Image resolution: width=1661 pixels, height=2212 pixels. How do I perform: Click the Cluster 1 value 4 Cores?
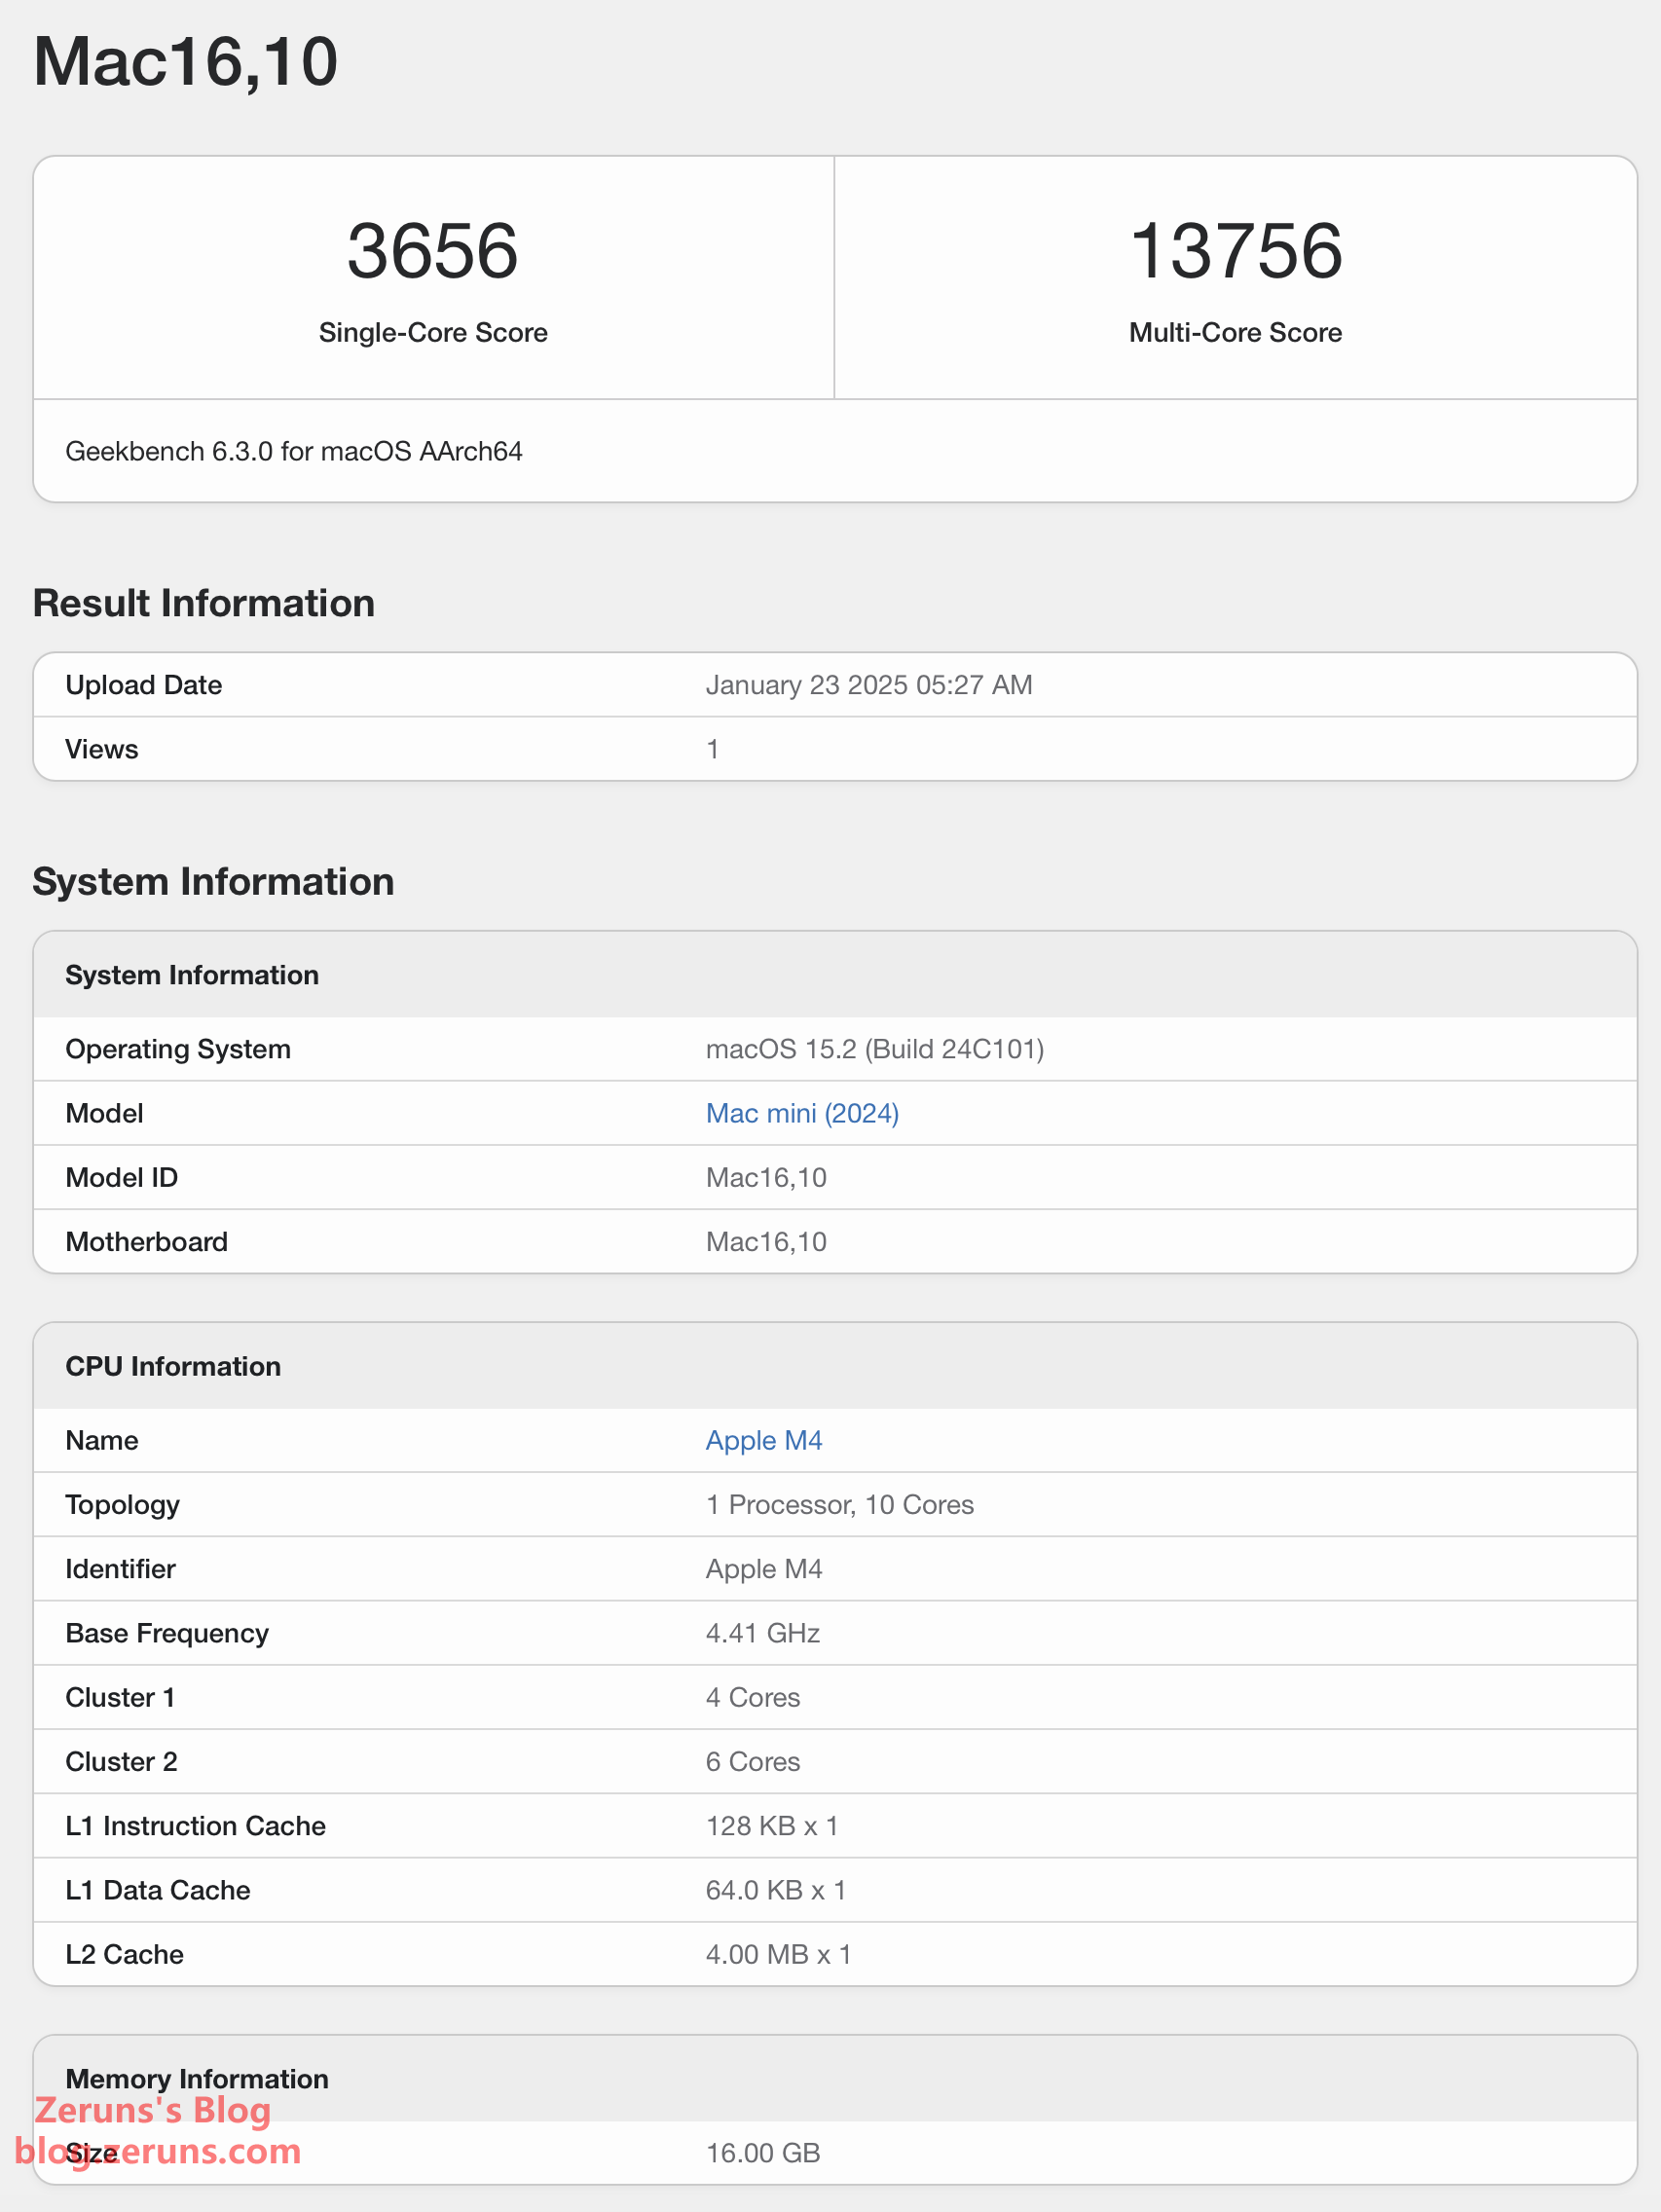tap(752, 1697)
